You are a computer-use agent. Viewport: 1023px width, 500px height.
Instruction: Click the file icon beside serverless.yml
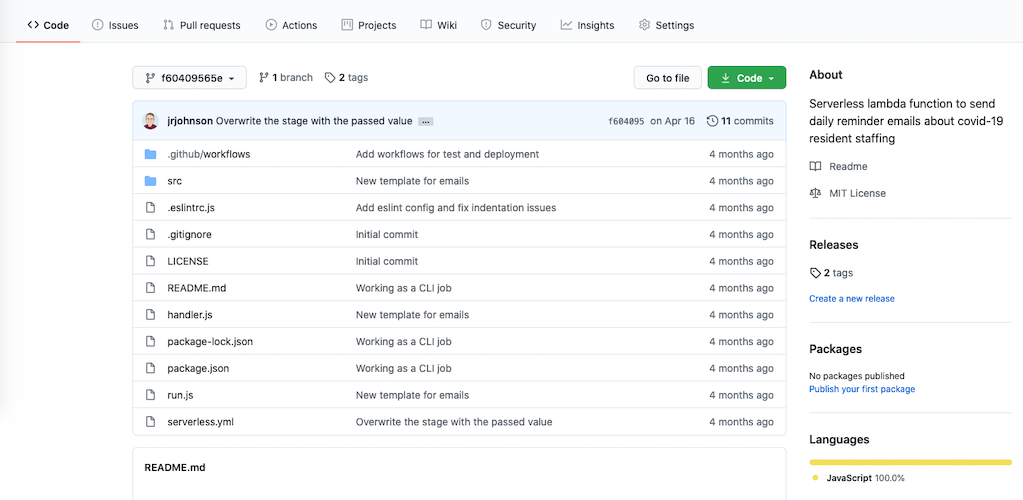[x=151, y=422]
